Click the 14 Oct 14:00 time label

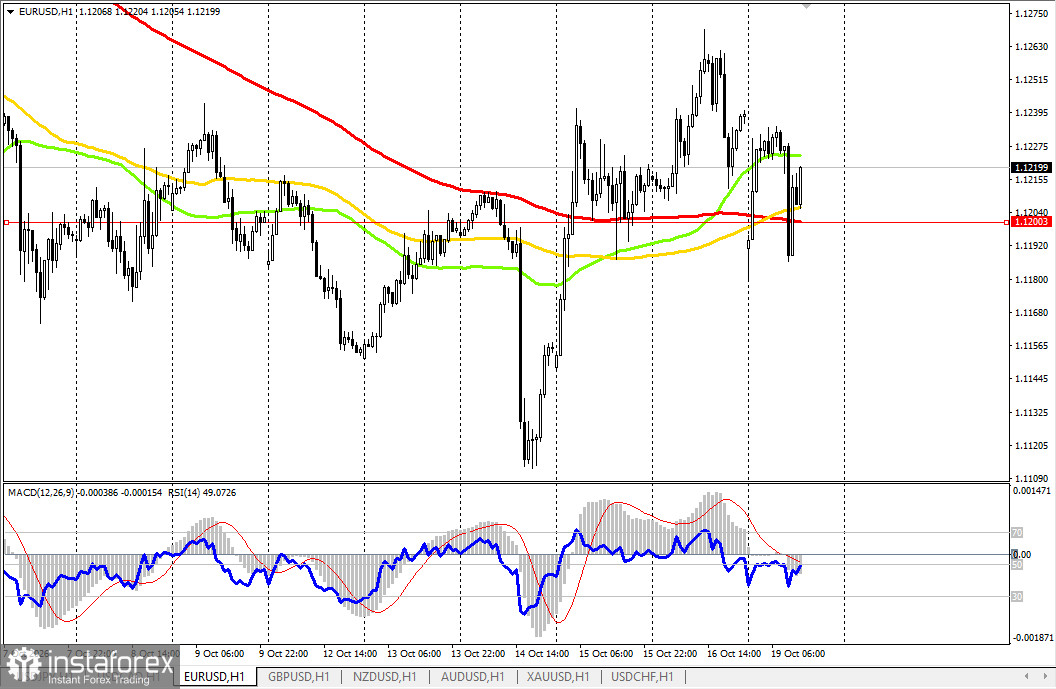pyautogui.click(x=541, y=653)
